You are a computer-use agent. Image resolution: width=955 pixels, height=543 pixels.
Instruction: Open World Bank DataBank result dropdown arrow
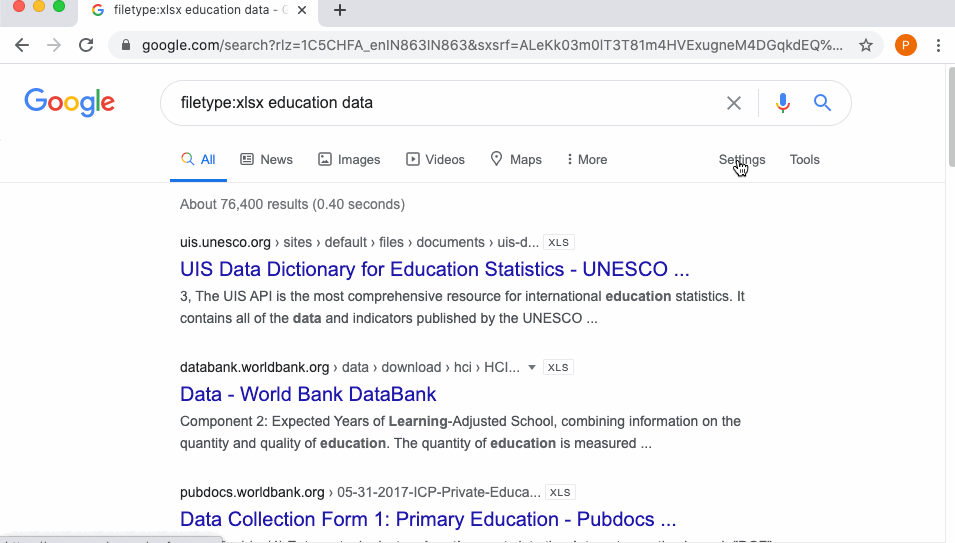532,367
